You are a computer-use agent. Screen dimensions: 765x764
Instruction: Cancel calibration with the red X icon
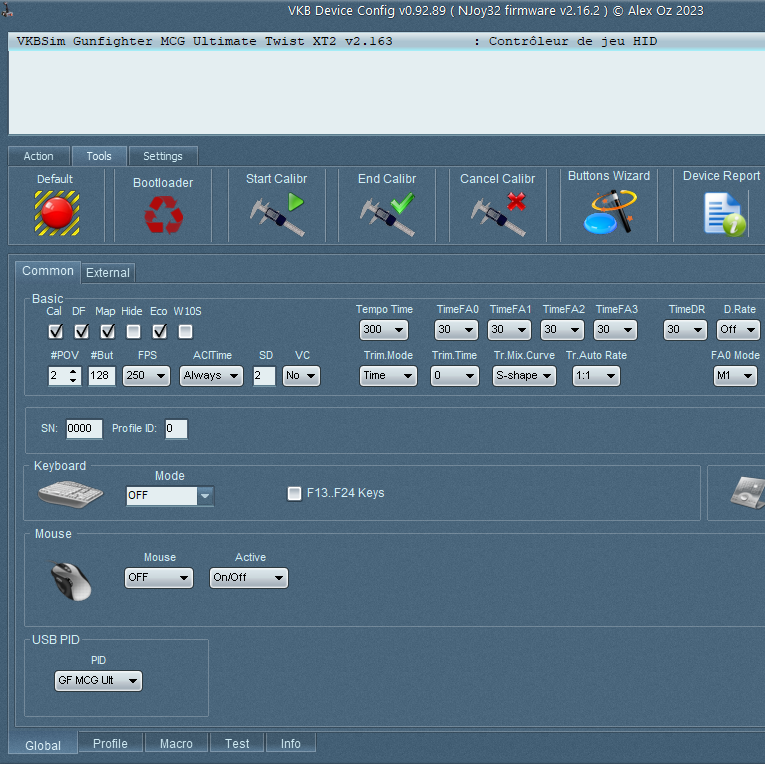coord(498,214)
